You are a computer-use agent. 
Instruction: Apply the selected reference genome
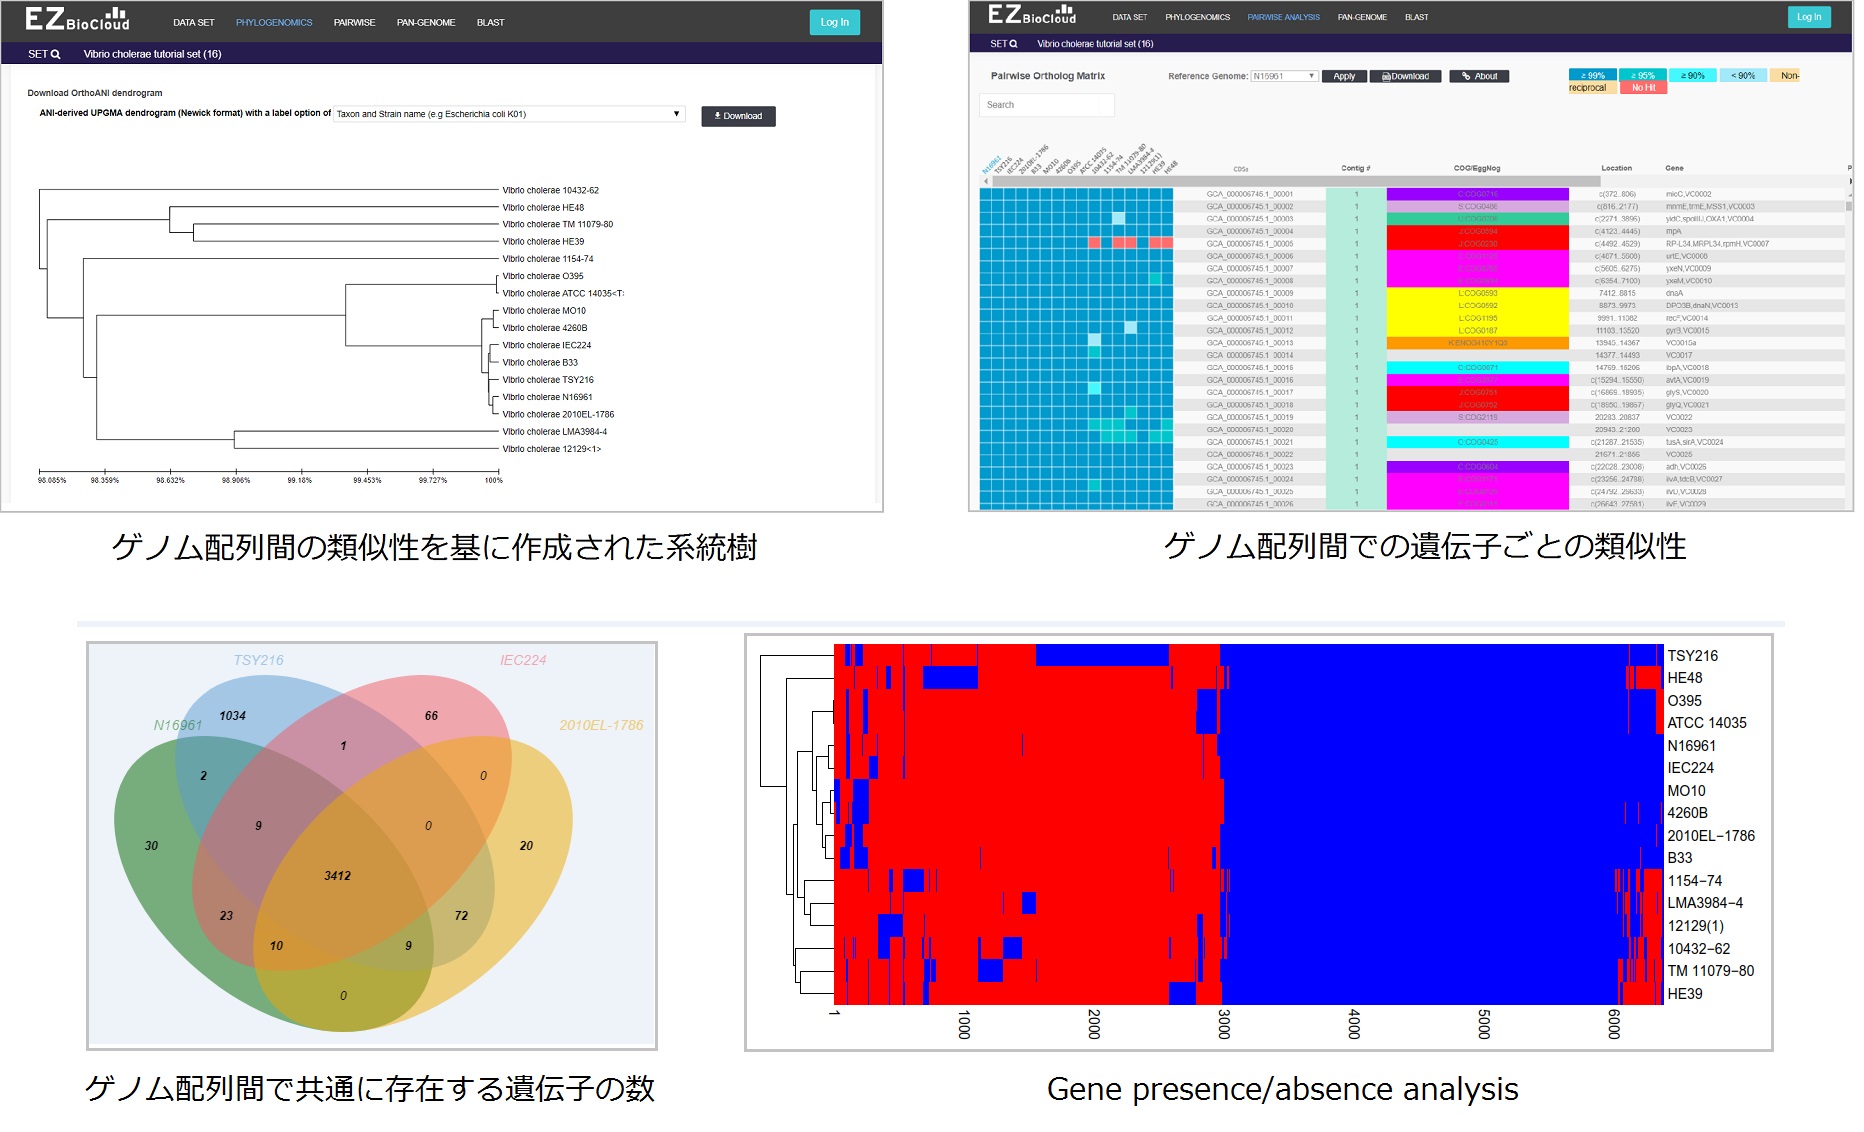coord(1344,76)
